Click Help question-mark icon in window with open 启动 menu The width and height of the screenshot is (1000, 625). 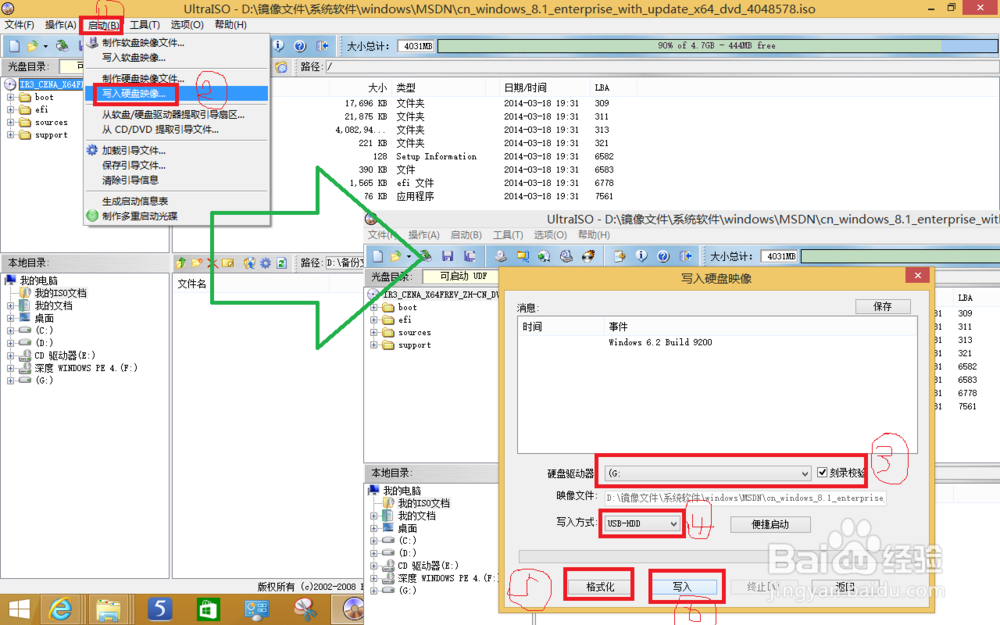click(300, 46)
